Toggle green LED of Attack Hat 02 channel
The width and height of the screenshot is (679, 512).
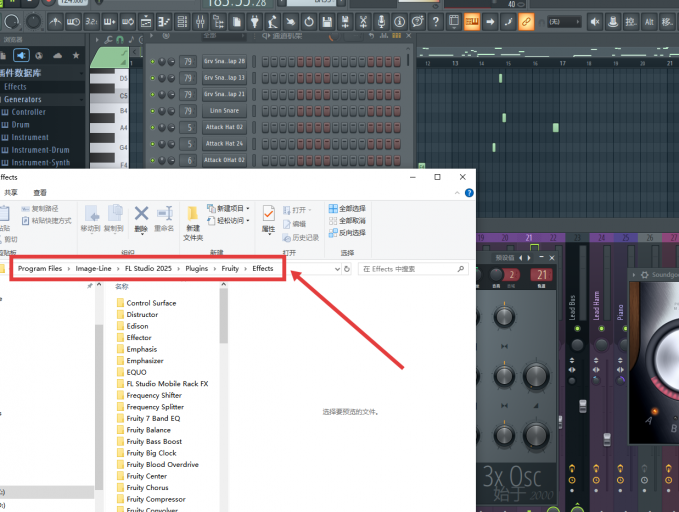[152, 127]
